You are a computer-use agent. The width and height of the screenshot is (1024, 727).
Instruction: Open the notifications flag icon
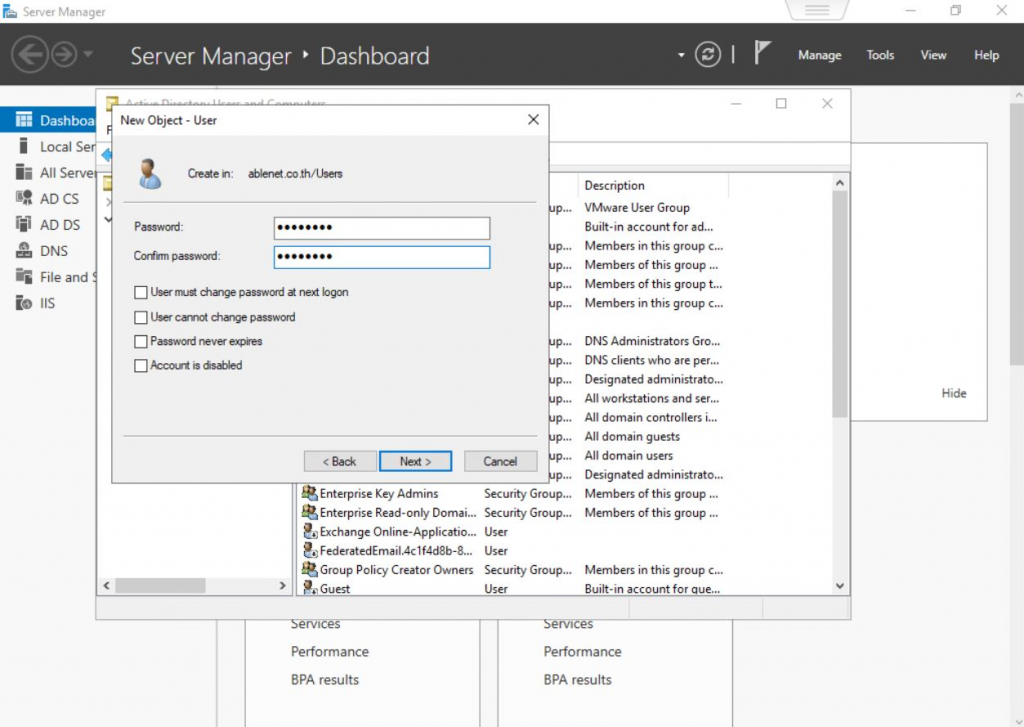coord(762,54)
